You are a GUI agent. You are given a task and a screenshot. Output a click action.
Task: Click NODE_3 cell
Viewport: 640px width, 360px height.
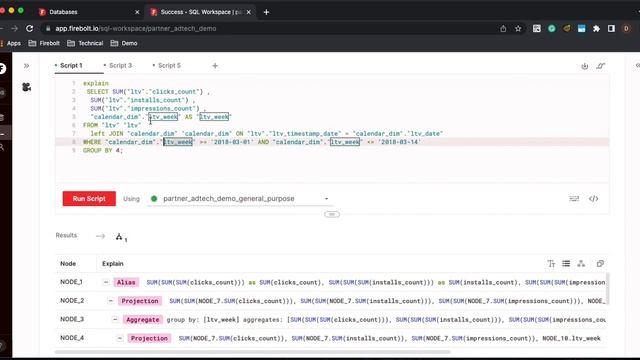[72, 319]
